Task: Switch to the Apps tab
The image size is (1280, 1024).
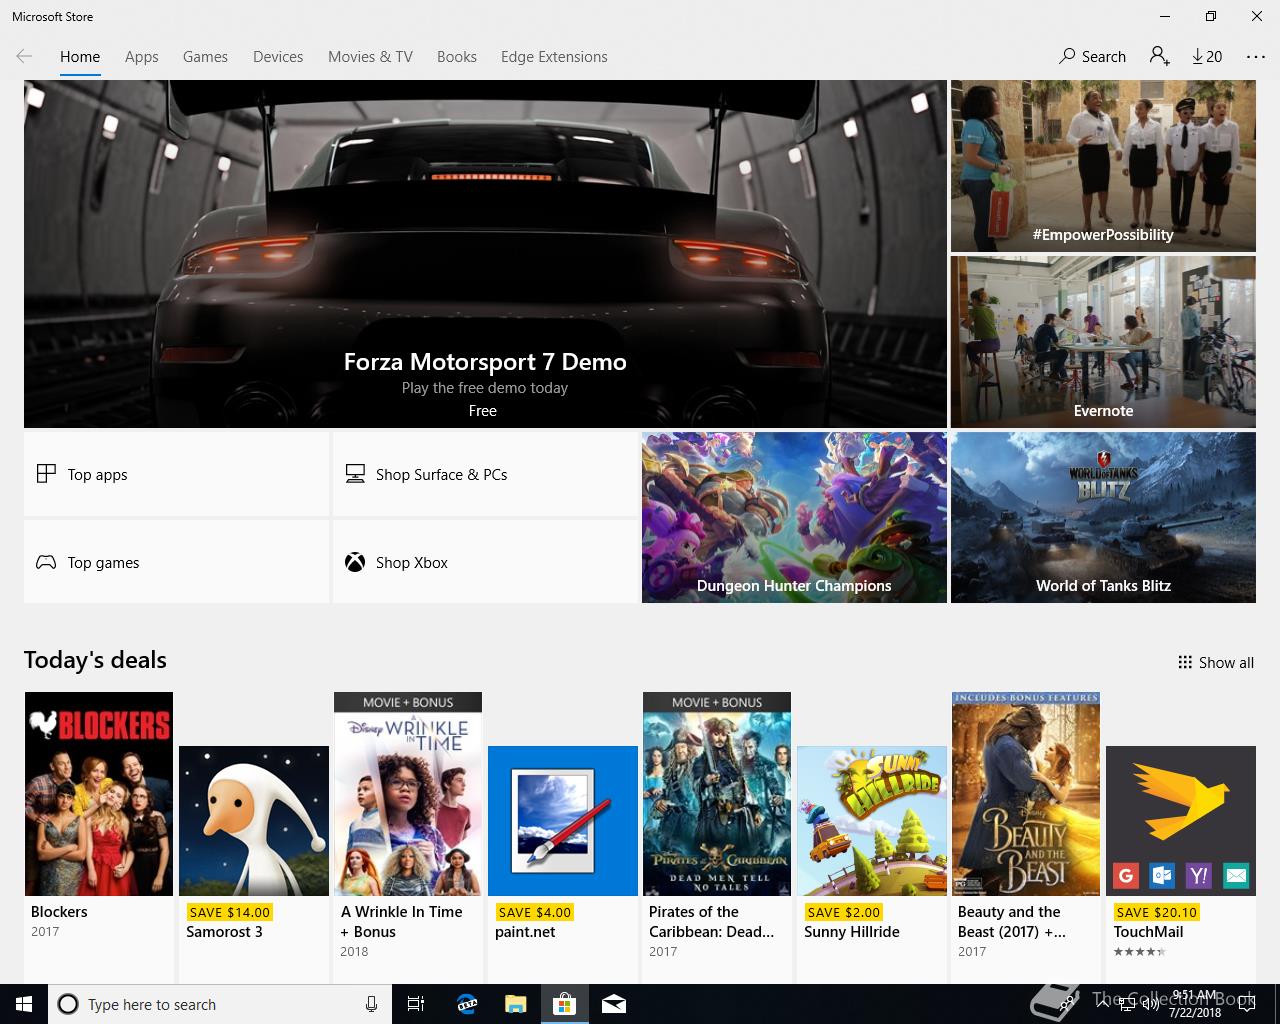Action: click(x=142, y=57)
